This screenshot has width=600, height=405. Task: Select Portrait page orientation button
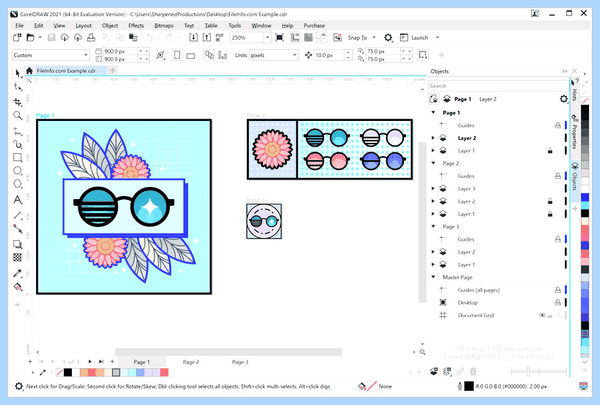(177, 55)
